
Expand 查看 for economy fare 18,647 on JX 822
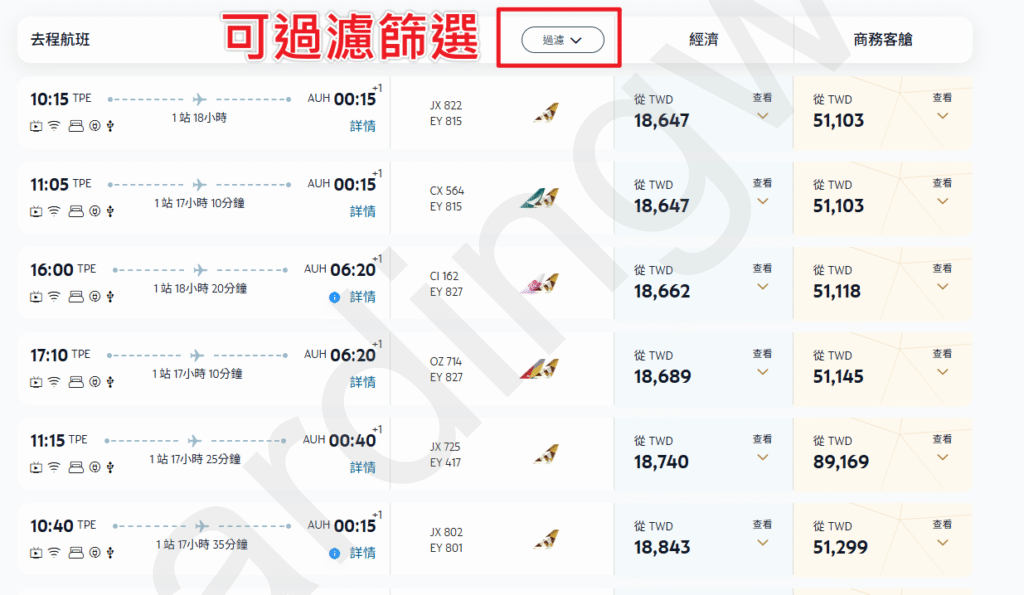(762, 106)
